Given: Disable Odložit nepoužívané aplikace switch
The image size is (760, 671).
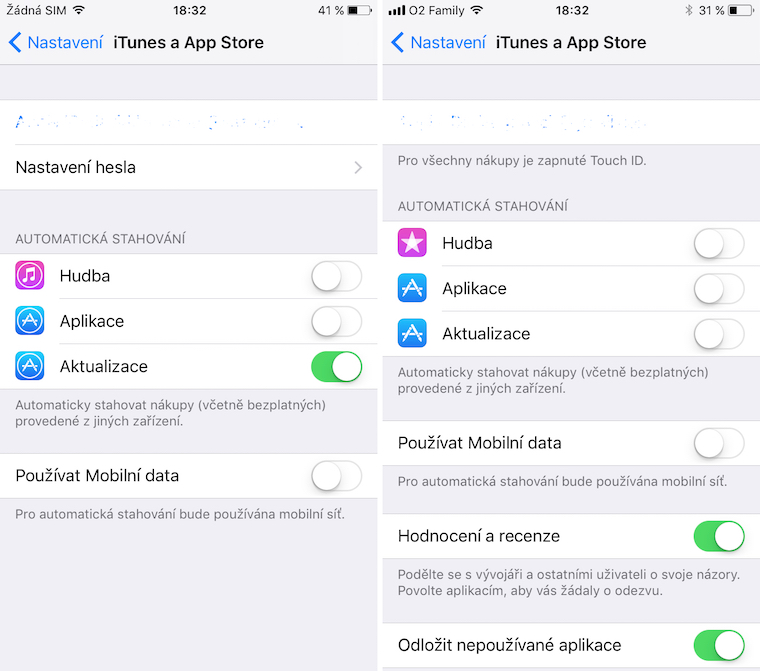Looking at the screenshot, I should click(x=719, y=645).
